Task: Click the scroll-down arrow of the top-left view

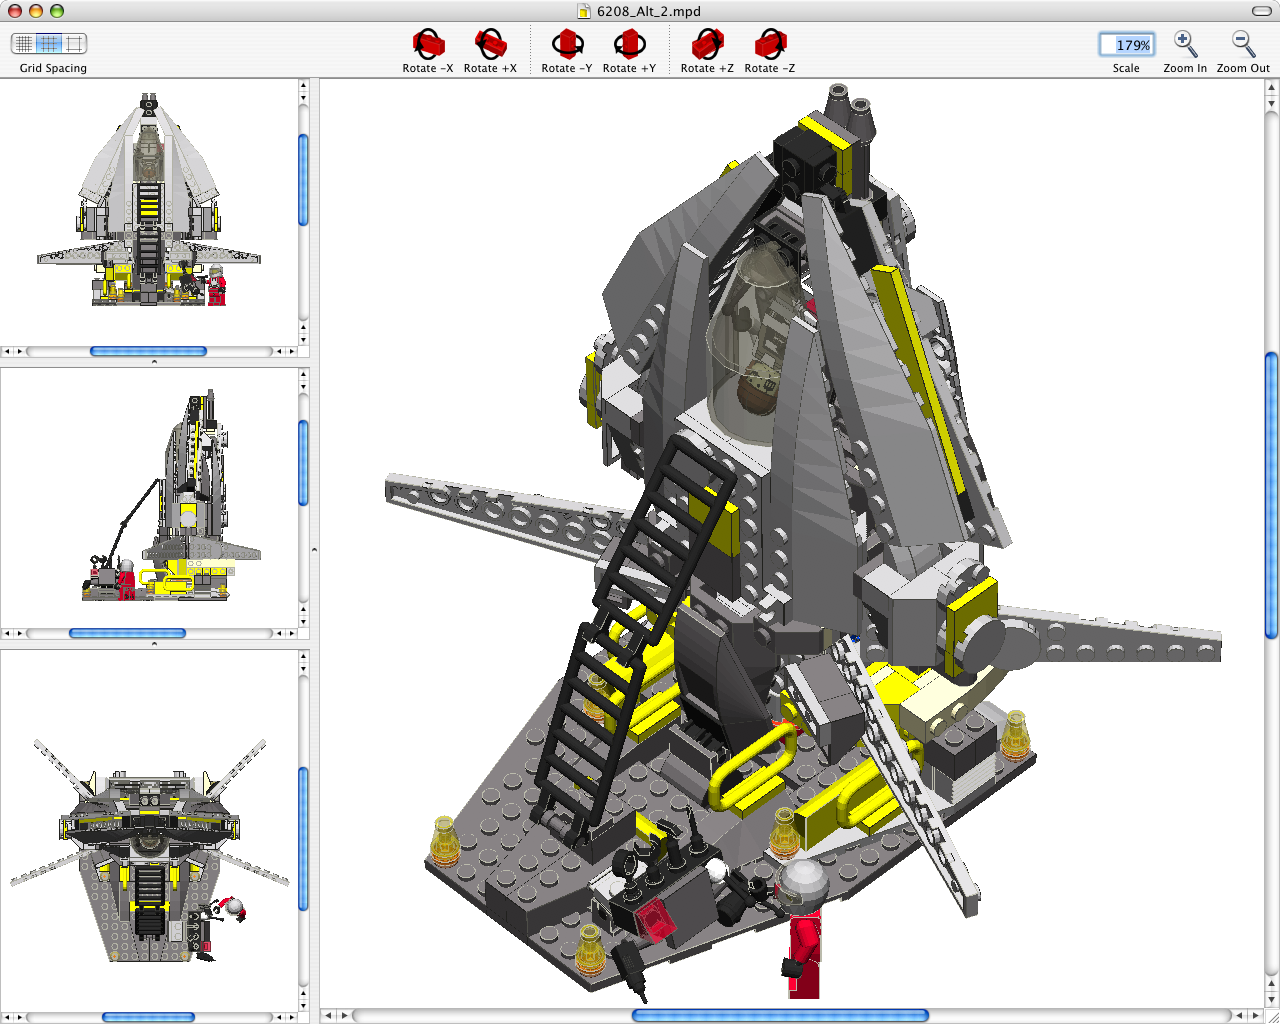Action: pos(303,340)
